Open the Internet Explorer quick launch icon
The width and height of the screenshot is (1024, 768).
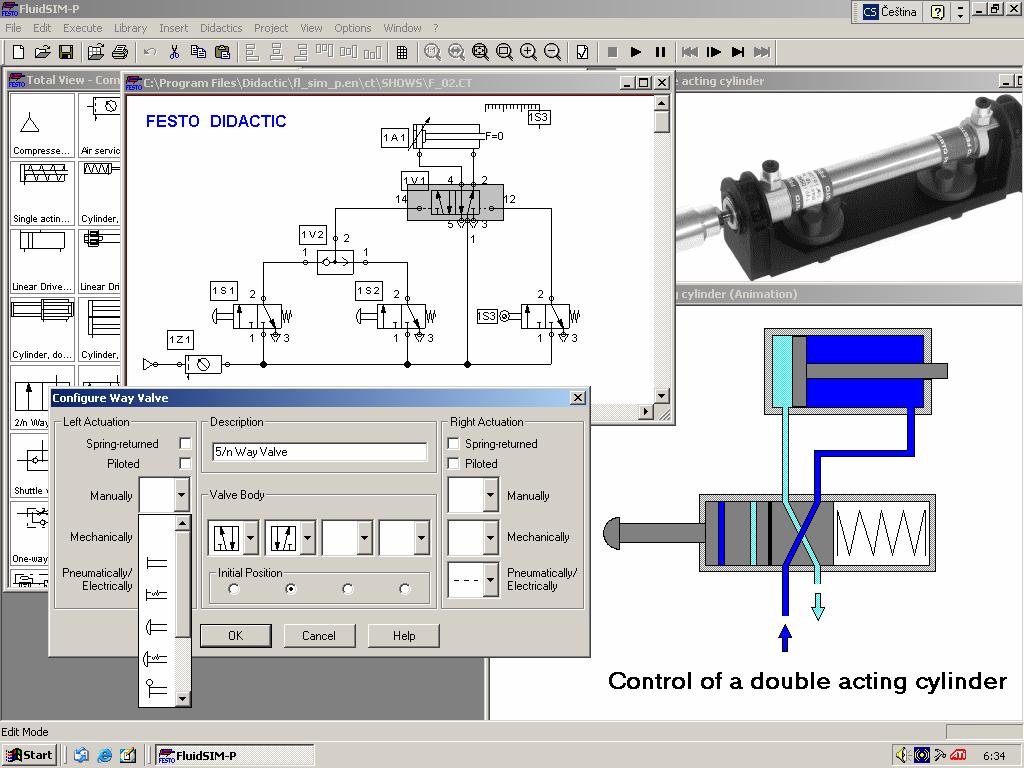[x=104, y=756]
